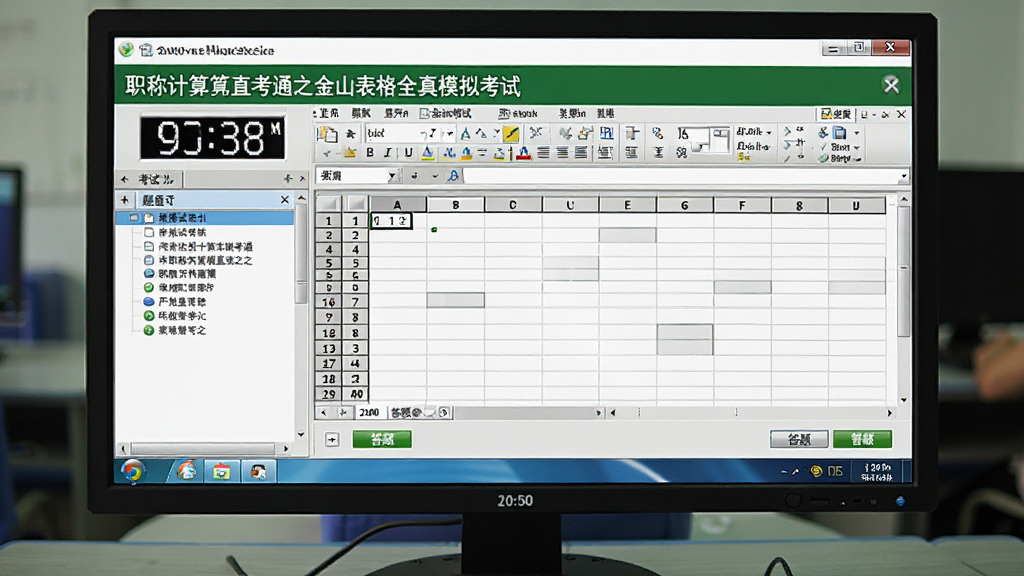
Task: Expand the formula bar with its arrow
Action: [903, 176]
